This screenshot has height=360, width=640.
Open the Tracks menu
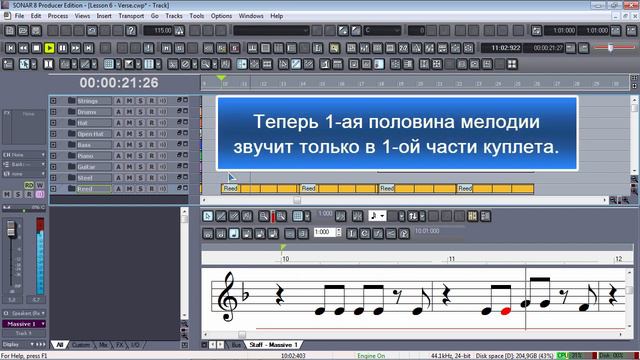pos(174,16)
